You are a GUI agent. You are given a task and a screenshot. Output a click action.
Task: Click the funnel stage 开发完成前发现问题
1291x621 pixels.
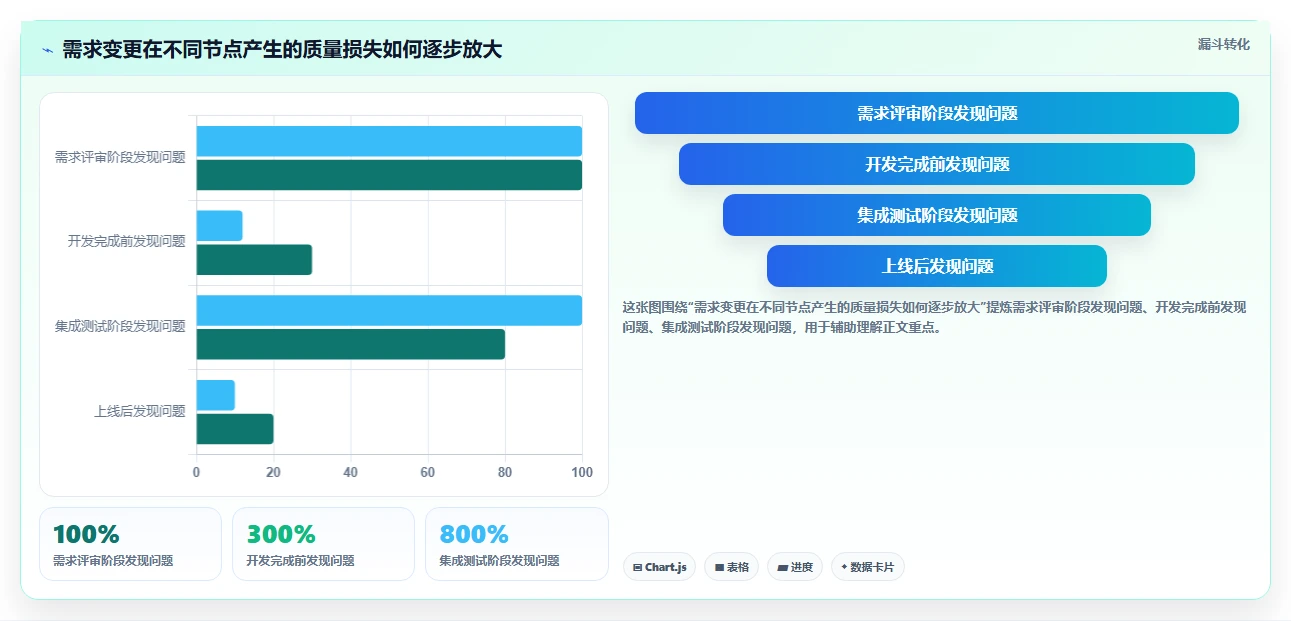(x=937, y=164)
